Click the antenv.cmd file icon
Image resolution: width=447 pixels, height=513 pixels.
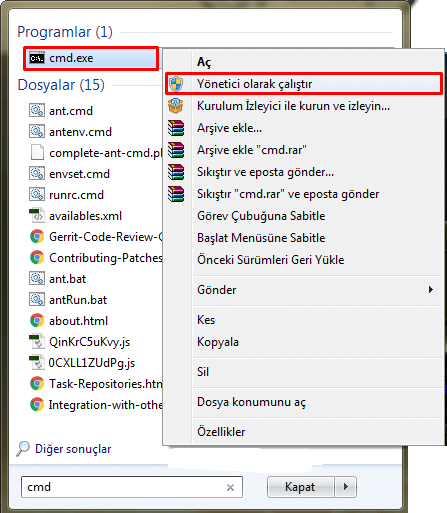37,132
